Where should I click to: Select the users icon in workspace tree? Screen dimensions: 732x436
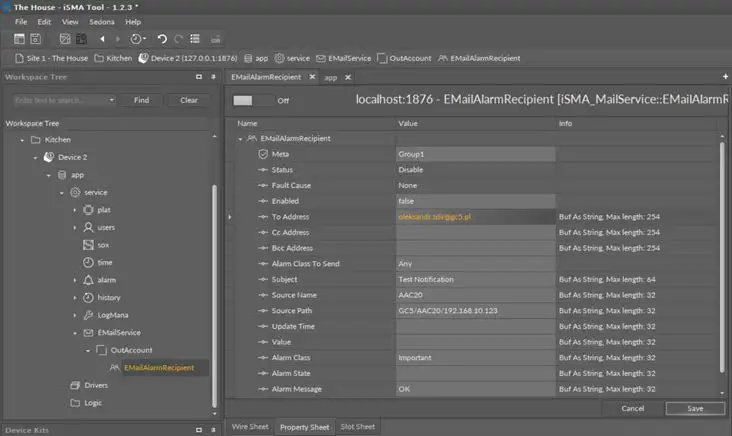pos(89,227)
